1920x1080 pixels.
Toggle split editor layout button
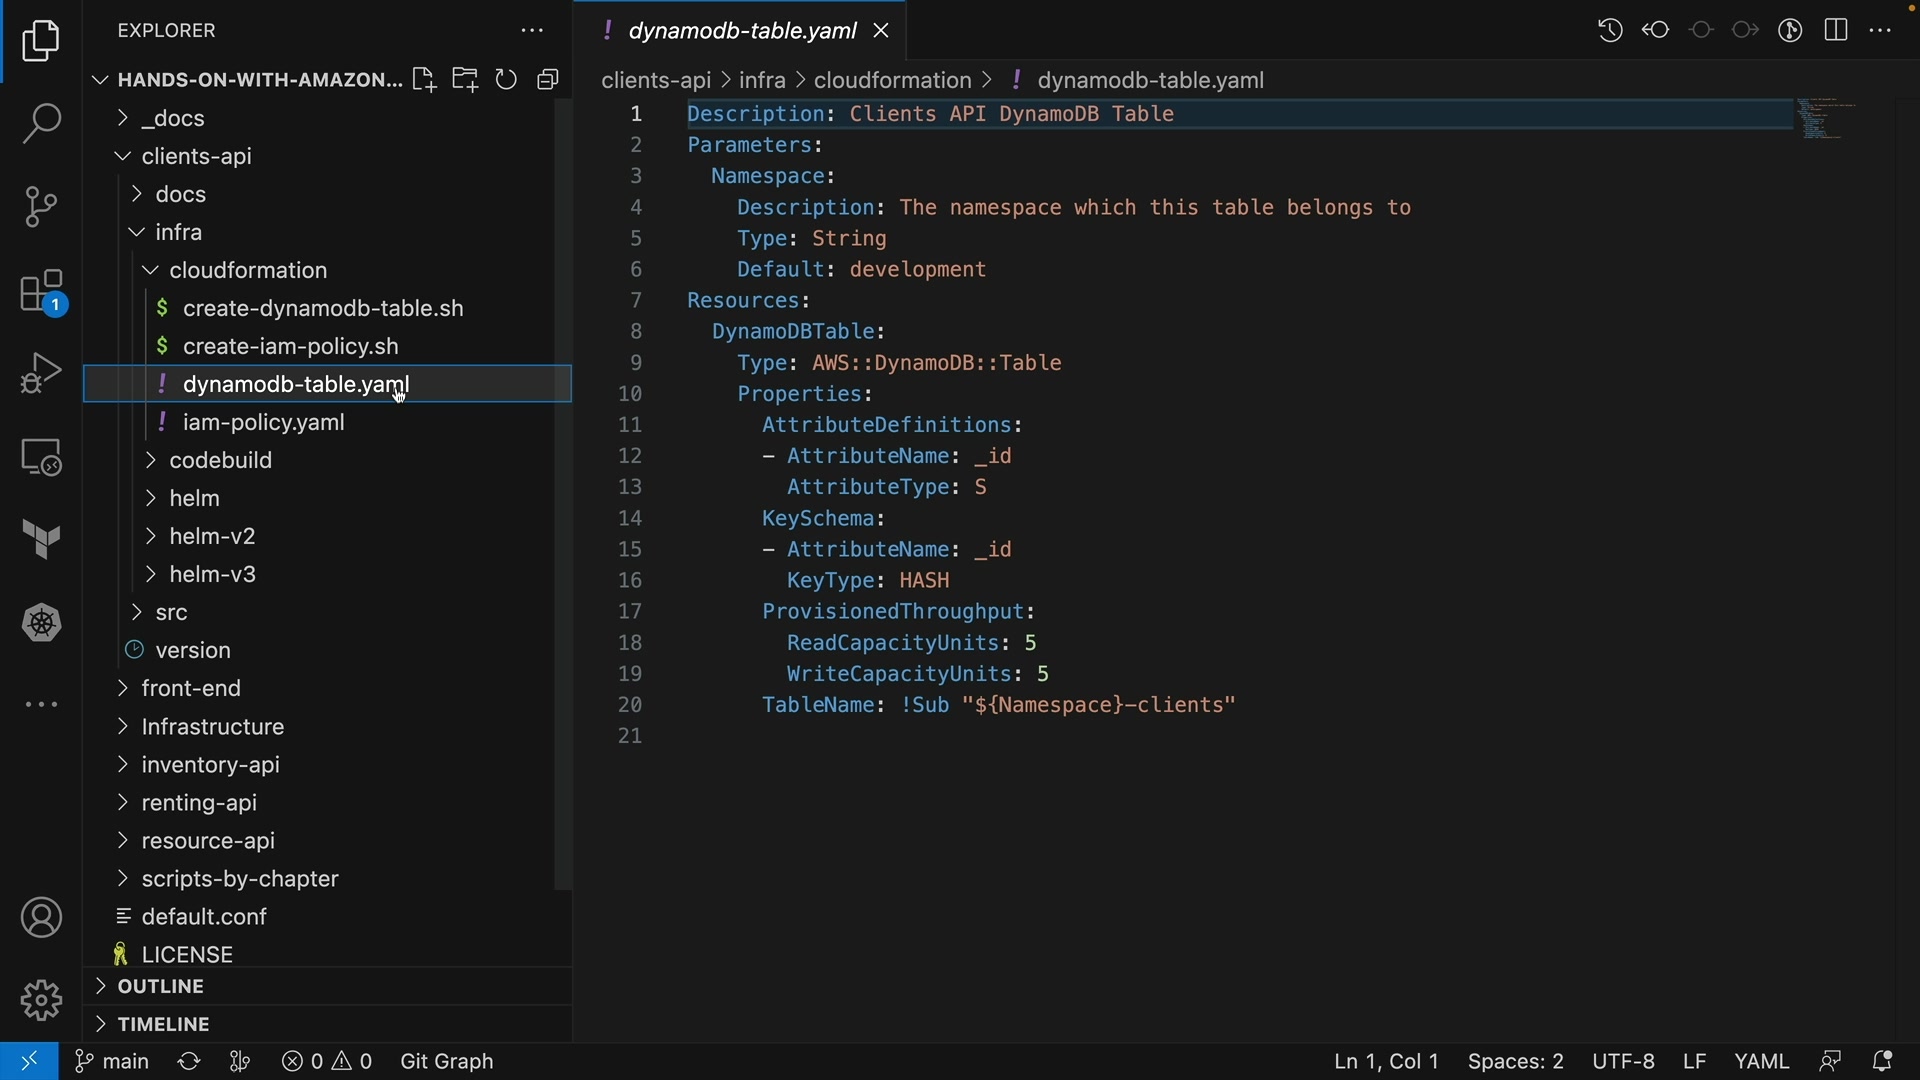[1837, 31]
